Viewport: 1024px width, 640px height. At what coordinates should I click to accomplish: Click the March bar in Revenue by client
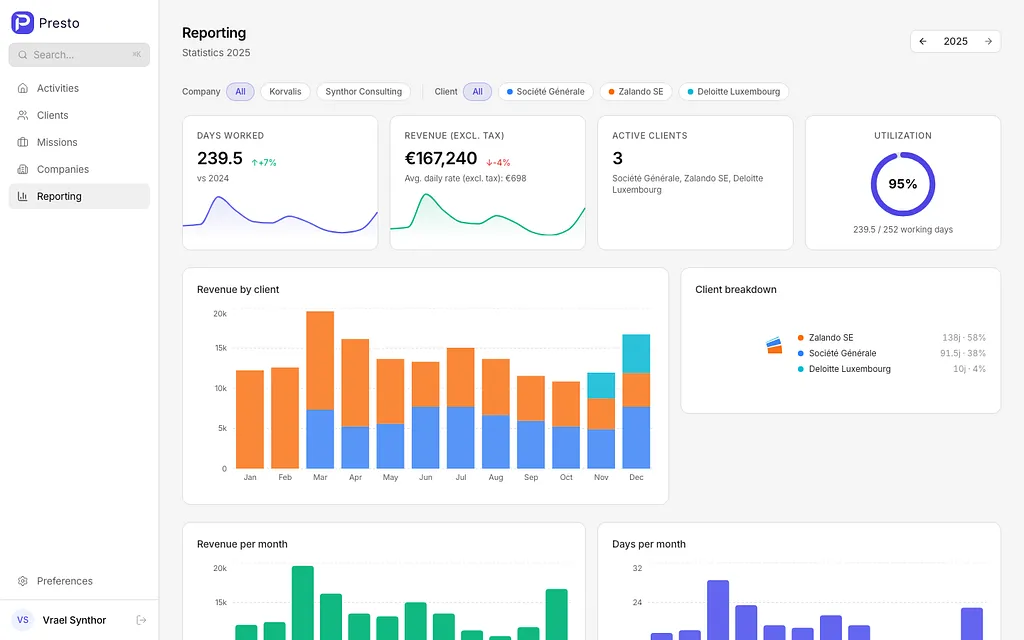320,390
